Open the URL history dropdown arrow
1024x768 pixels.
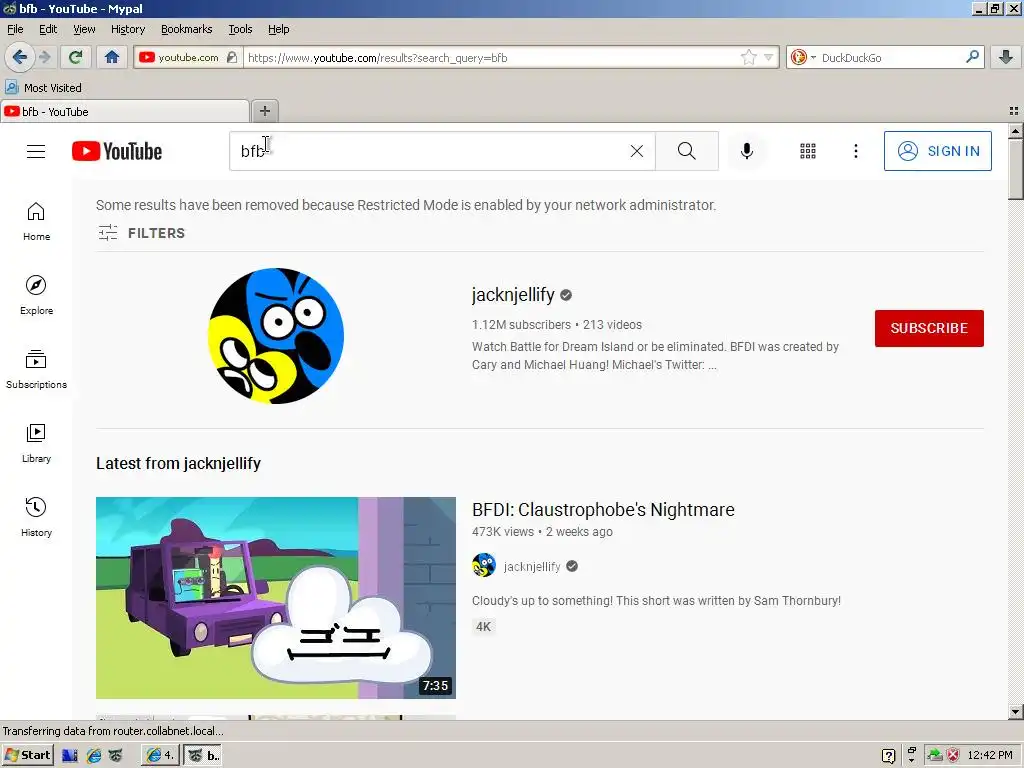pos(769,57)
